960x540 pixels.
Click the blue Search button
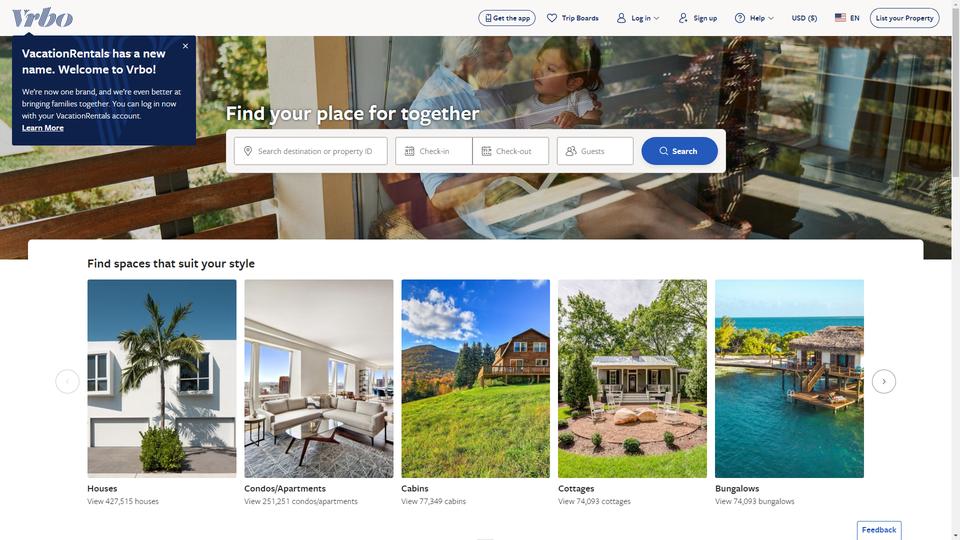[x=680, y=151]
